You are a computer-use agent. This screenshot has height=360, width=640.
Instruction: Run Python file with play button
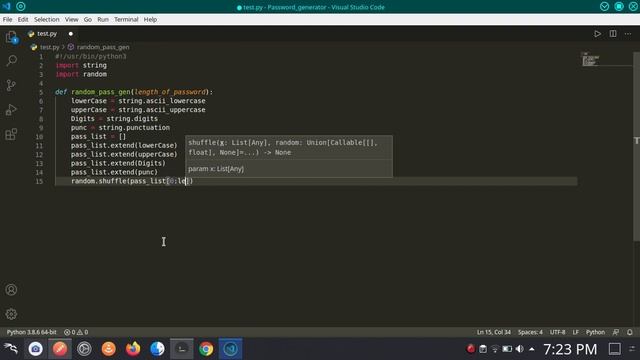coord(597,34)
